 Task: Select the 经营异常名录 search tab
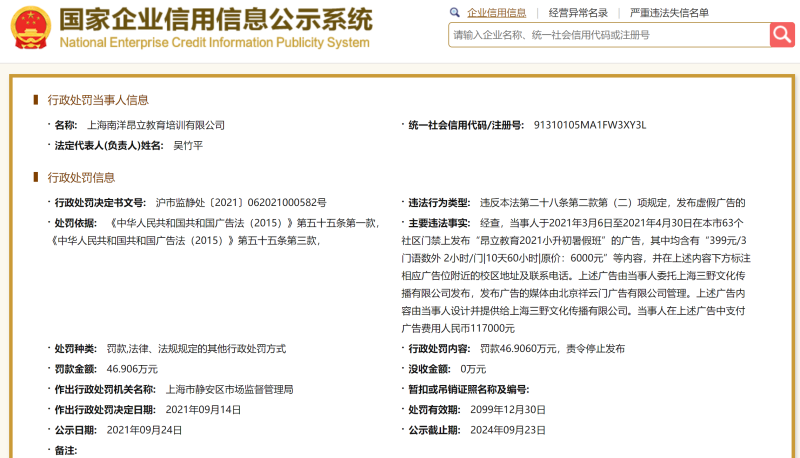578,13
